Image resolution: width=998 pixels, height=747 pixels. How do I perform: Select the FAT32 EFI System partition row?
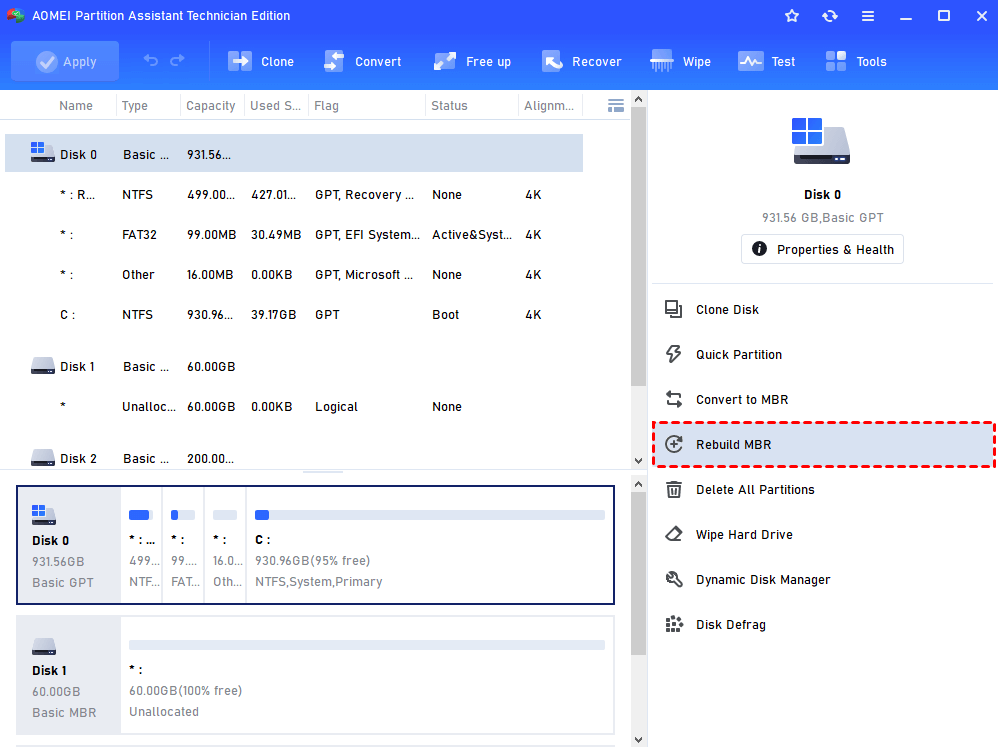[x=294, y=235]
